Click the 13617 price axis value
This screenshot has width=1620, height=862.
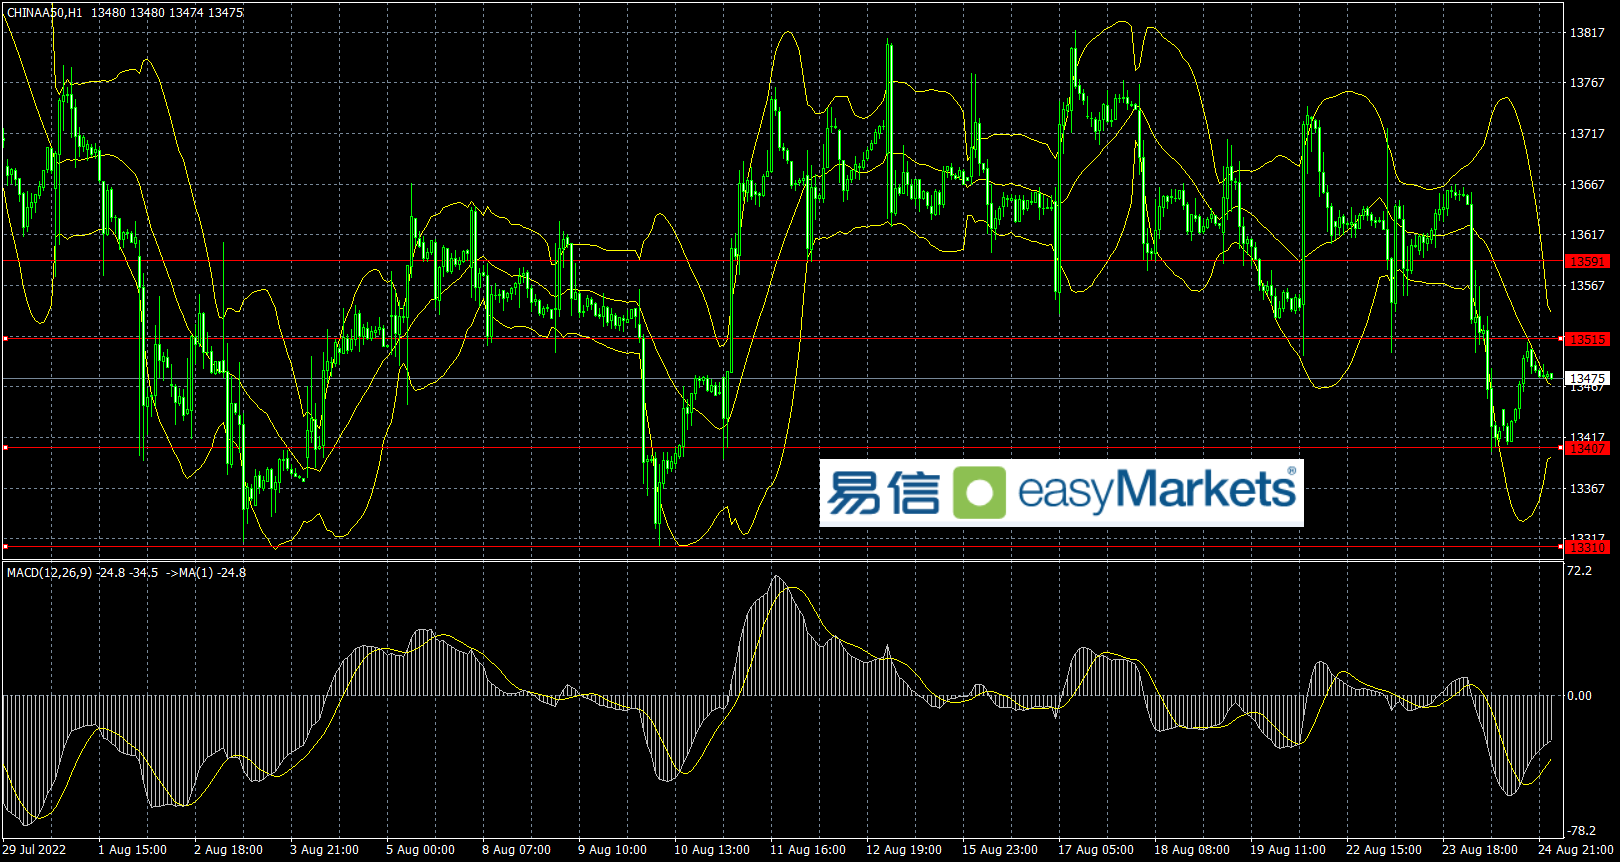click(x=1587, y=235)
